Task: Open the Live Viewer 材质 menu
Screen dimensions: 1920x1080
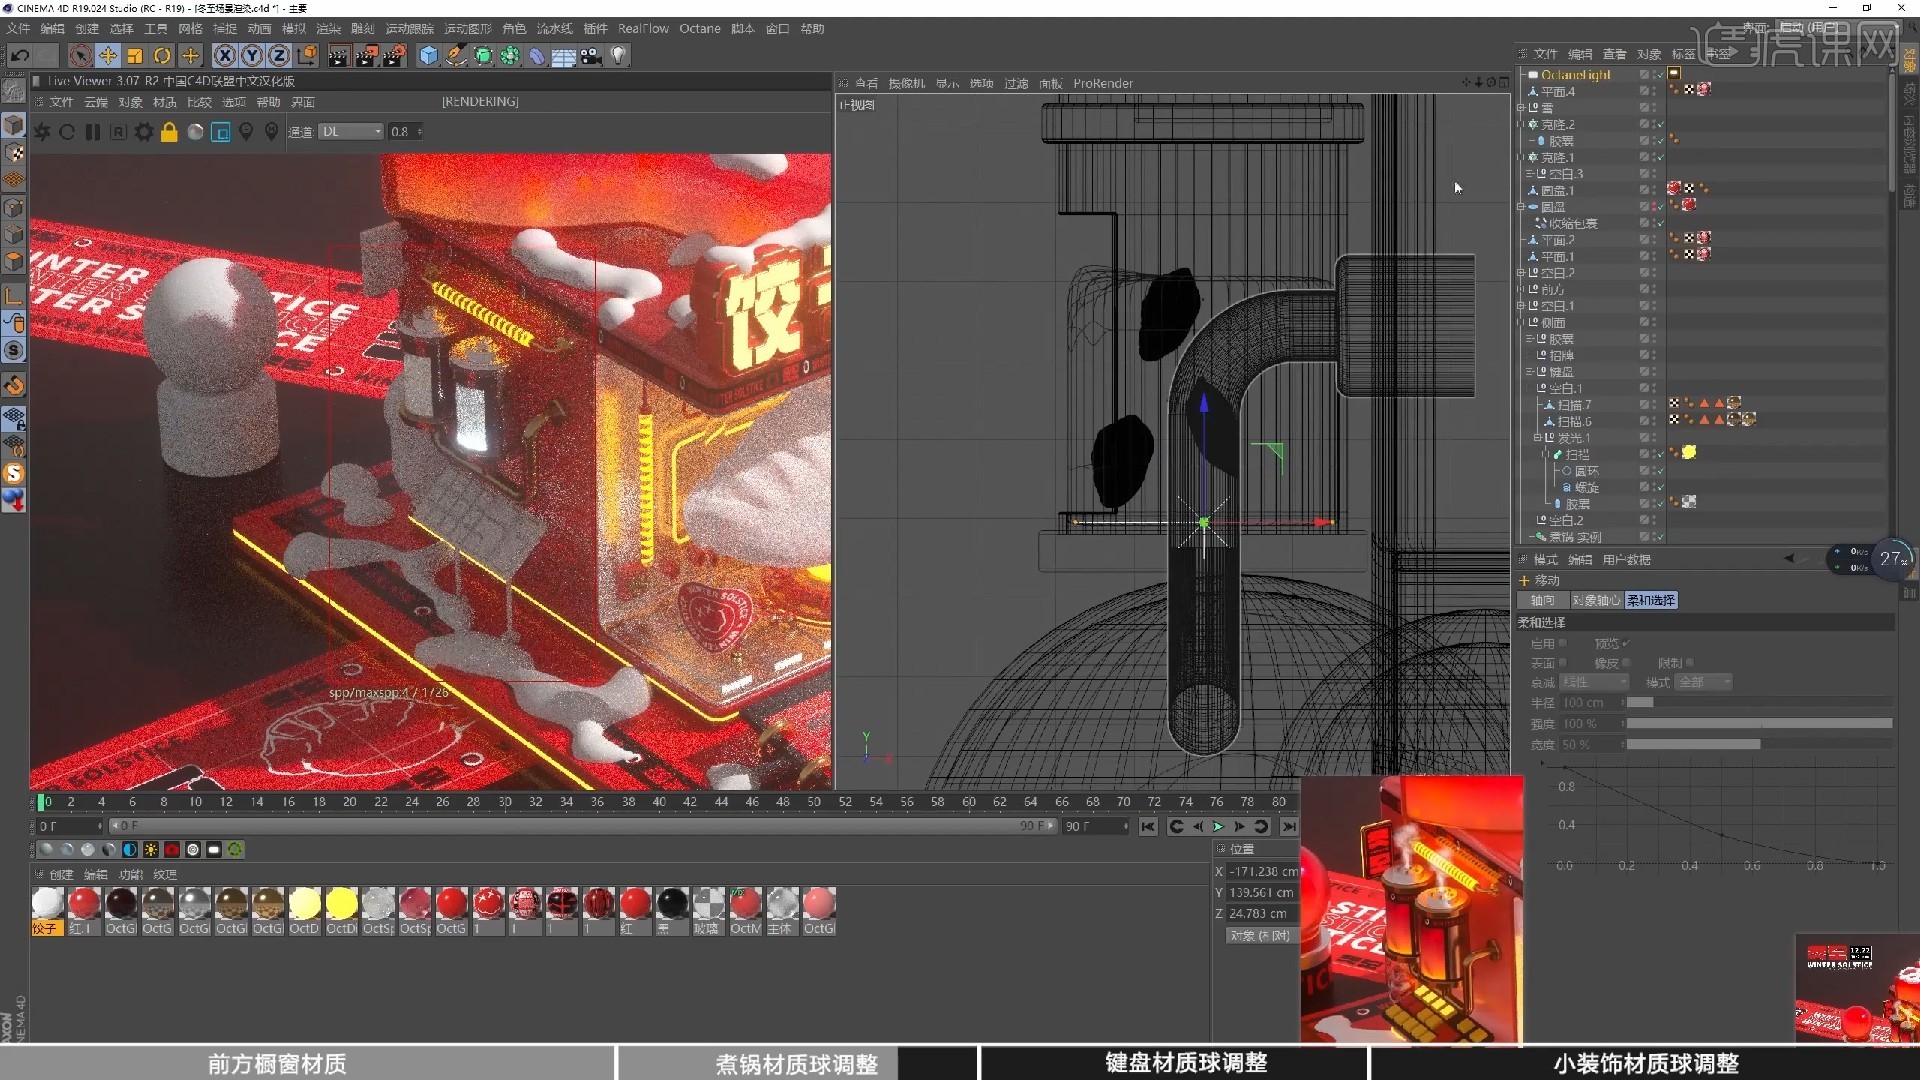Action: tap(165, 102)
